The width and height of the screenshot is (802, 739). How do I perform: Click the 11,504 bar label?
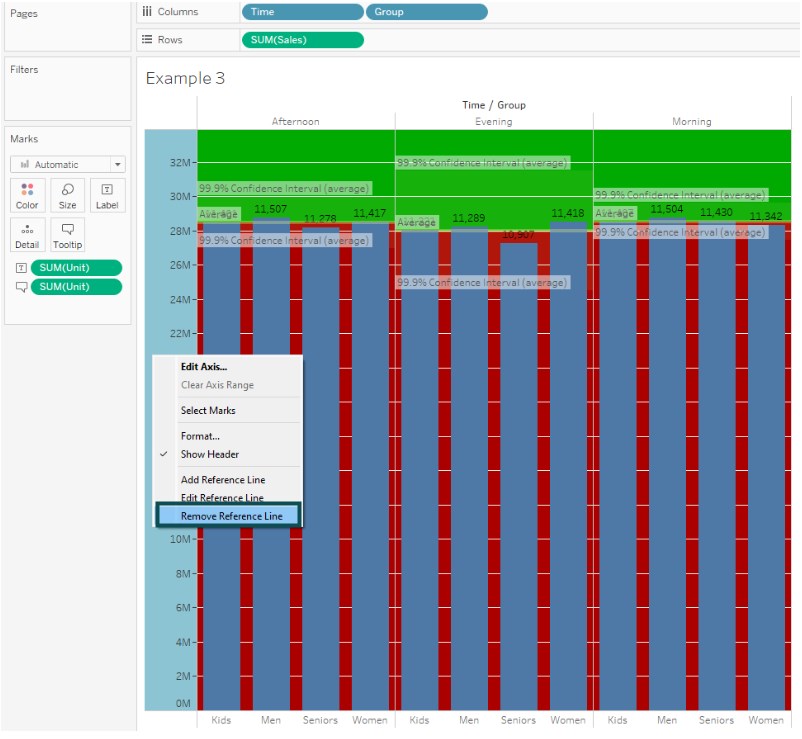(x=667, y=209)
